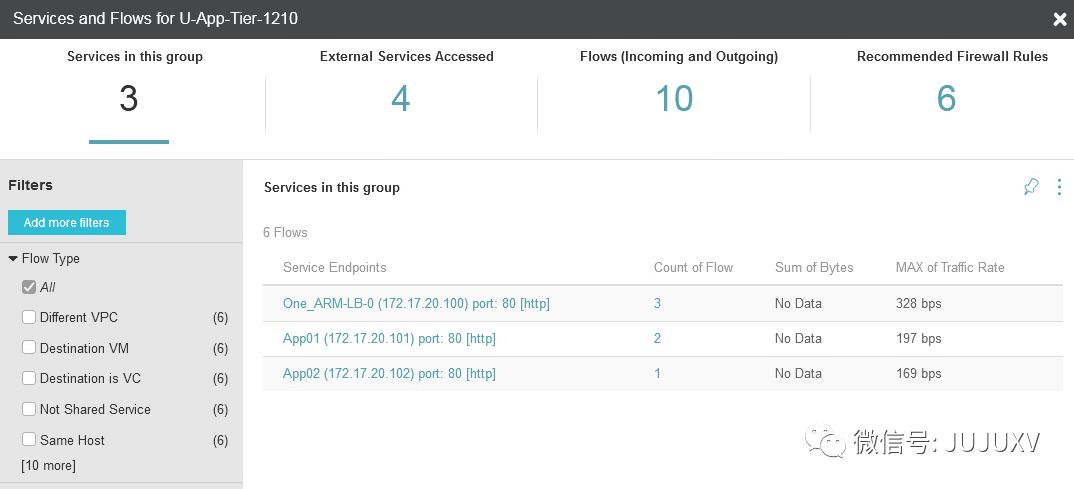Click the flow count for App02
The width and height of the screenshot is (1074, 489).
pyautogui.click(x=657, y=373)
